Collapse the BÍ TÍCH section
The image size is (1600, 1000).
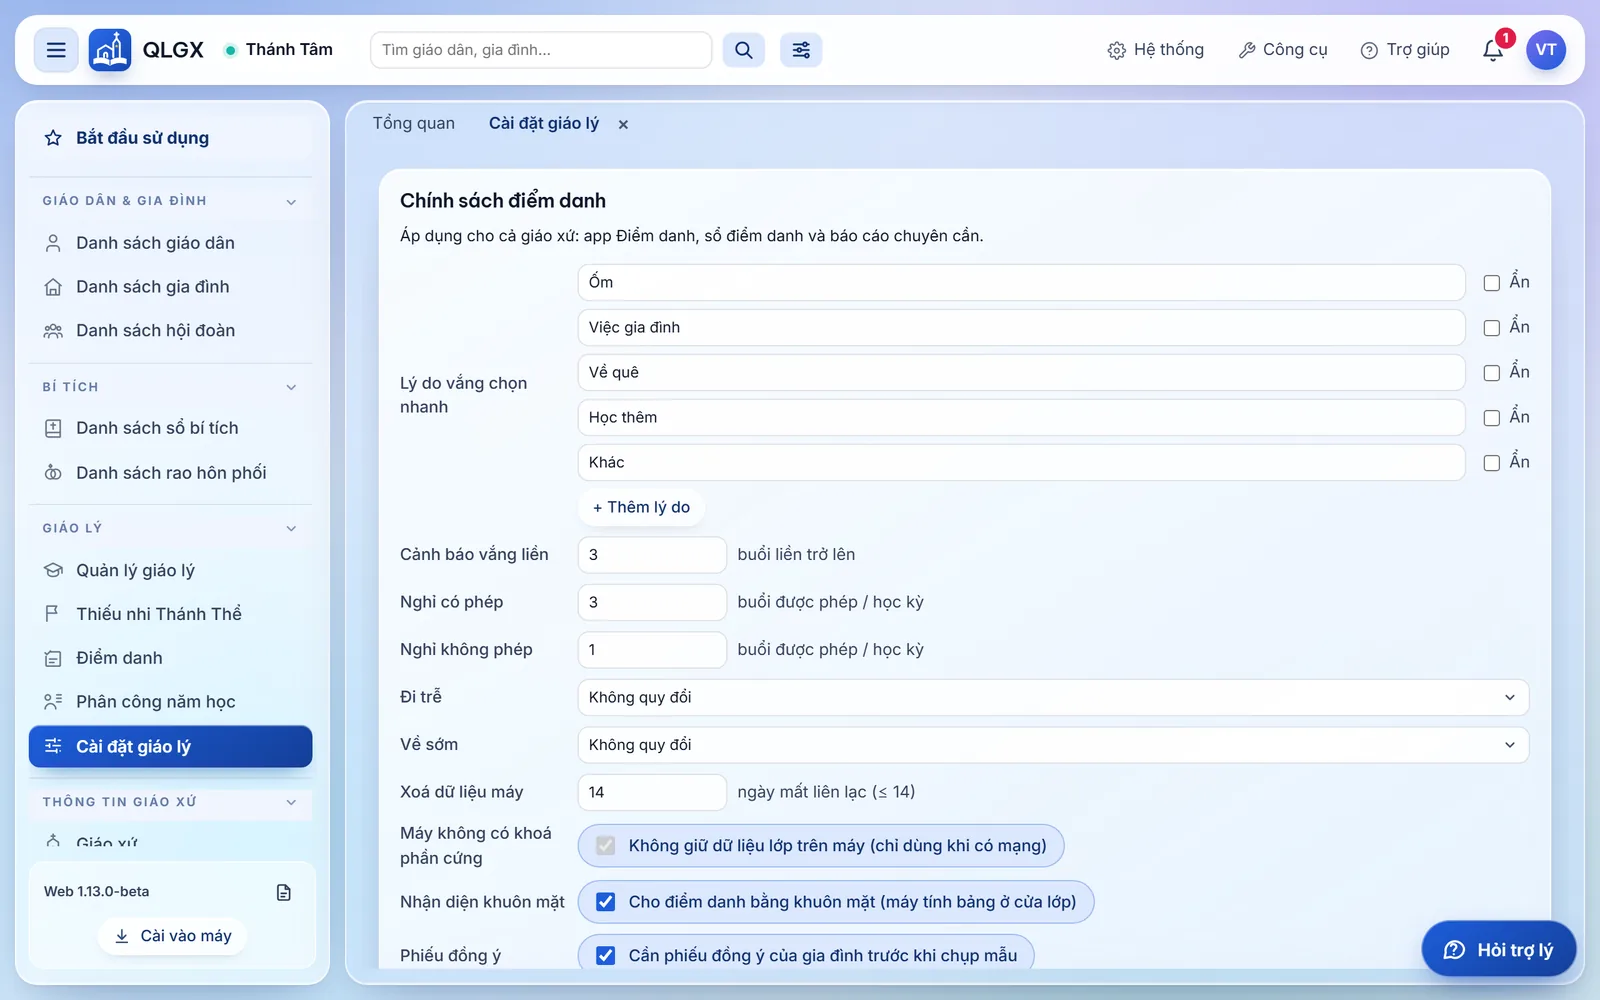[291, 387]
